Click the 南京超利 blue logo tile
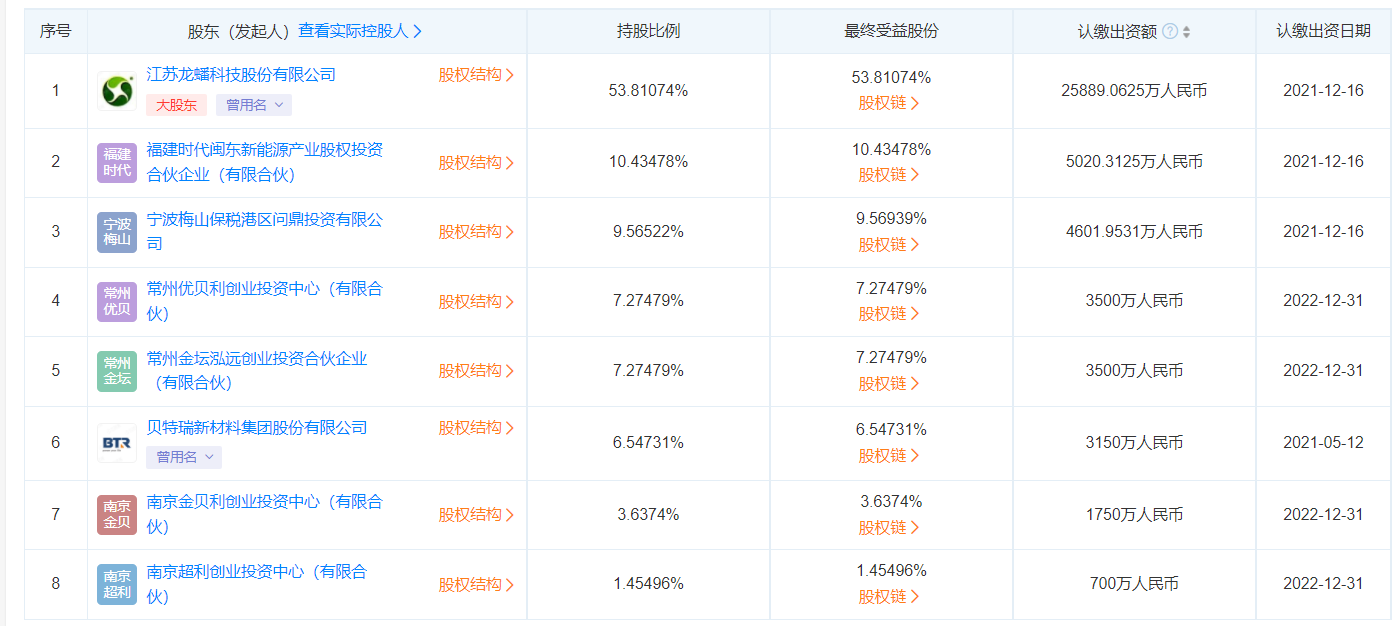The width and height of the screenshot is (1398, 626). click(117, 584)
